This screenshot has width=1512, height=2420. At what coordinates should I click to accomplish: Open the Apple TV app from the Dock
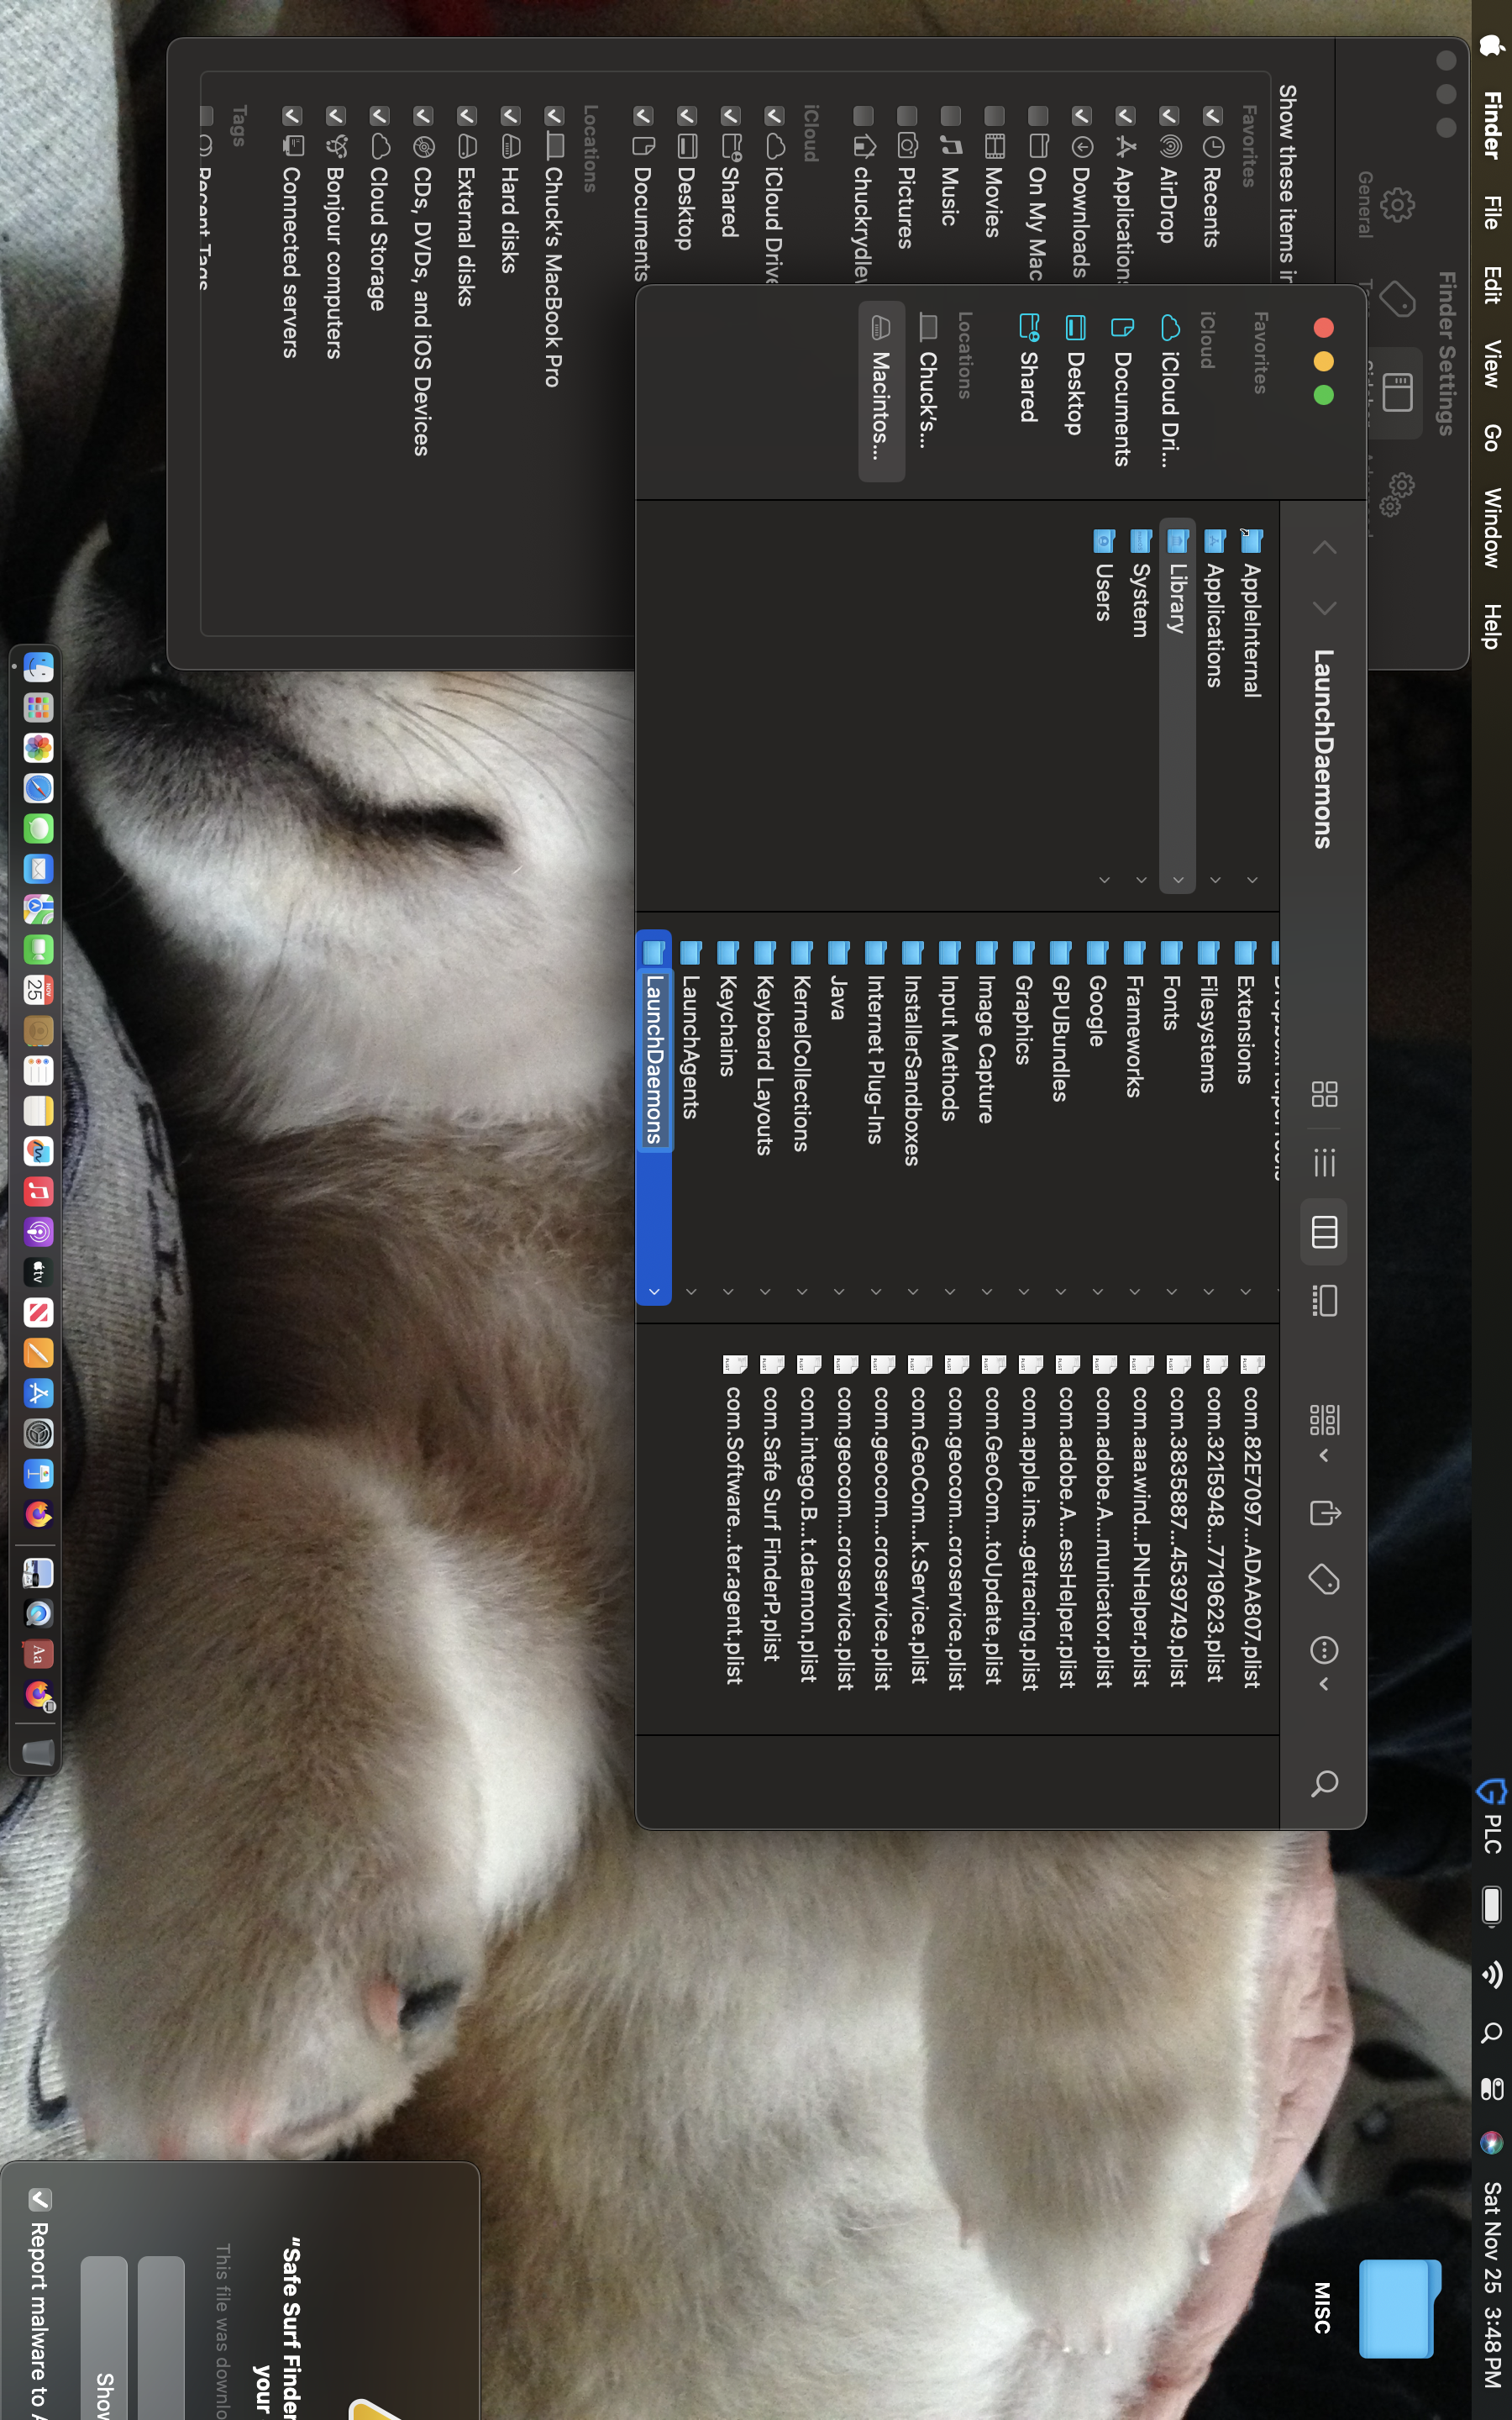coord(38,1273)
